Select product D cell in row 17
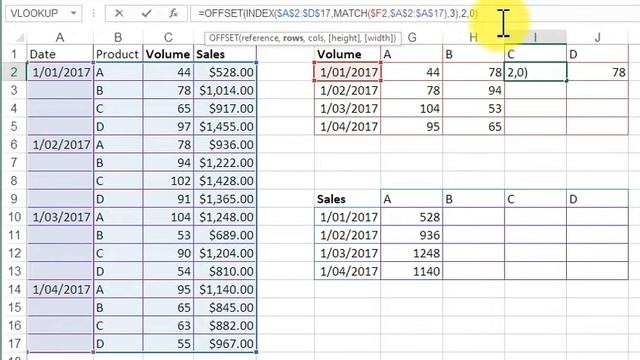The image size is (640, 360). click(x=118, y=344)
